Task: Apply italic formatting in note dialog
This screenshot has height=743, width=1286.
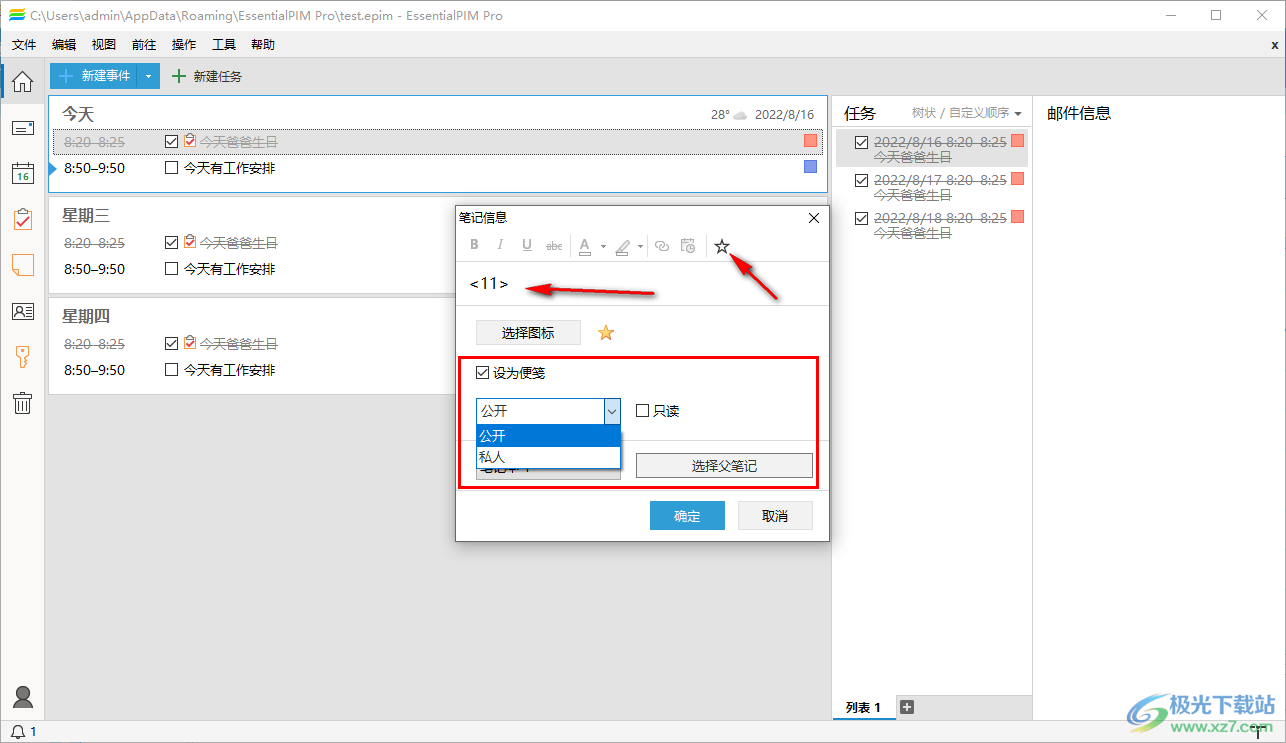Action: 500,245
